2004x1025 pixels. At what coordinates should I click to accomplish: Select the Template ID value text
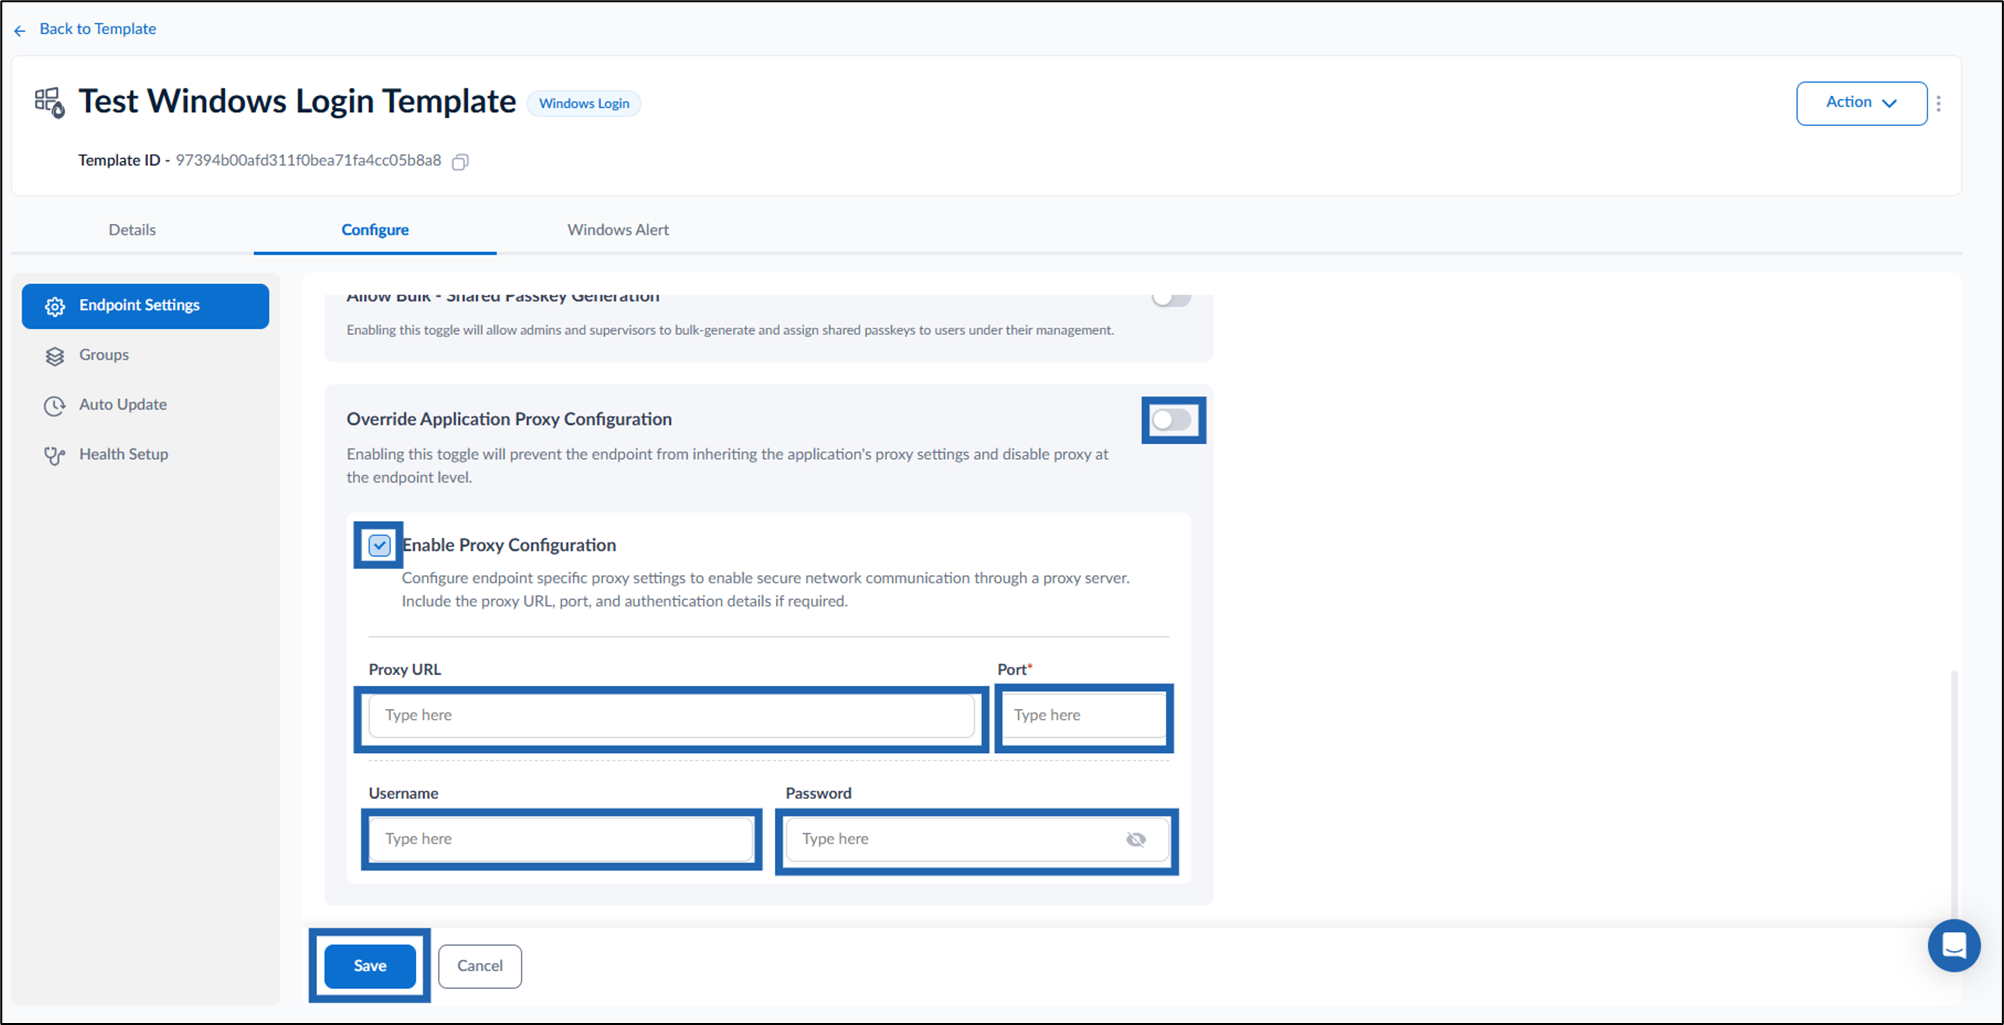point(308,160)
